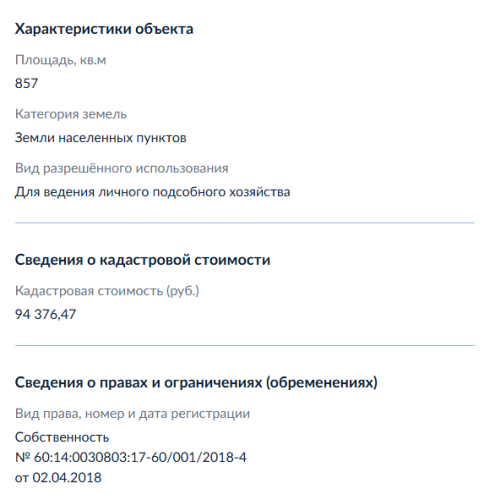The image size is (484, 500).
Task: Select the text "Земли населенных пунктов"
Action: pyautogui.click(x=100, y=138)
